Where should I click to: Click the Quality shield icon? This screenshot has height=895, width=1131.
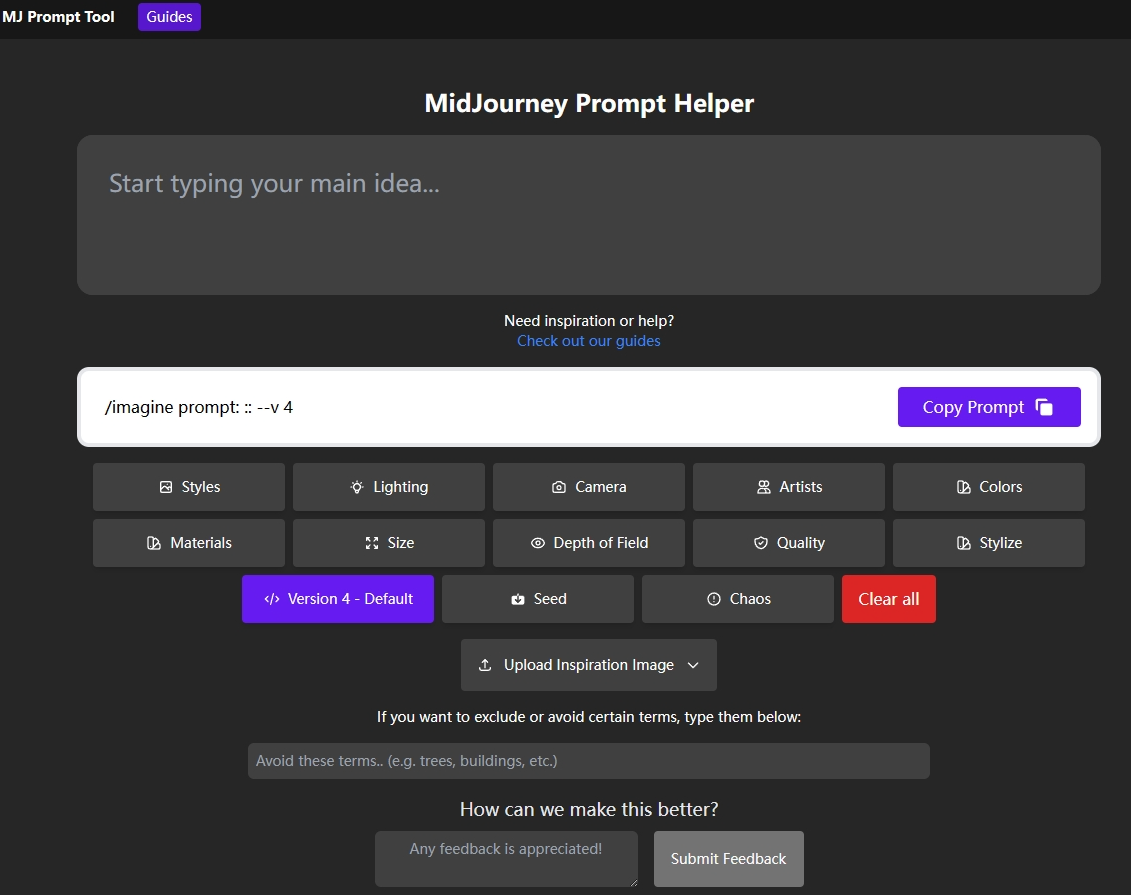[x=761, y=543]
